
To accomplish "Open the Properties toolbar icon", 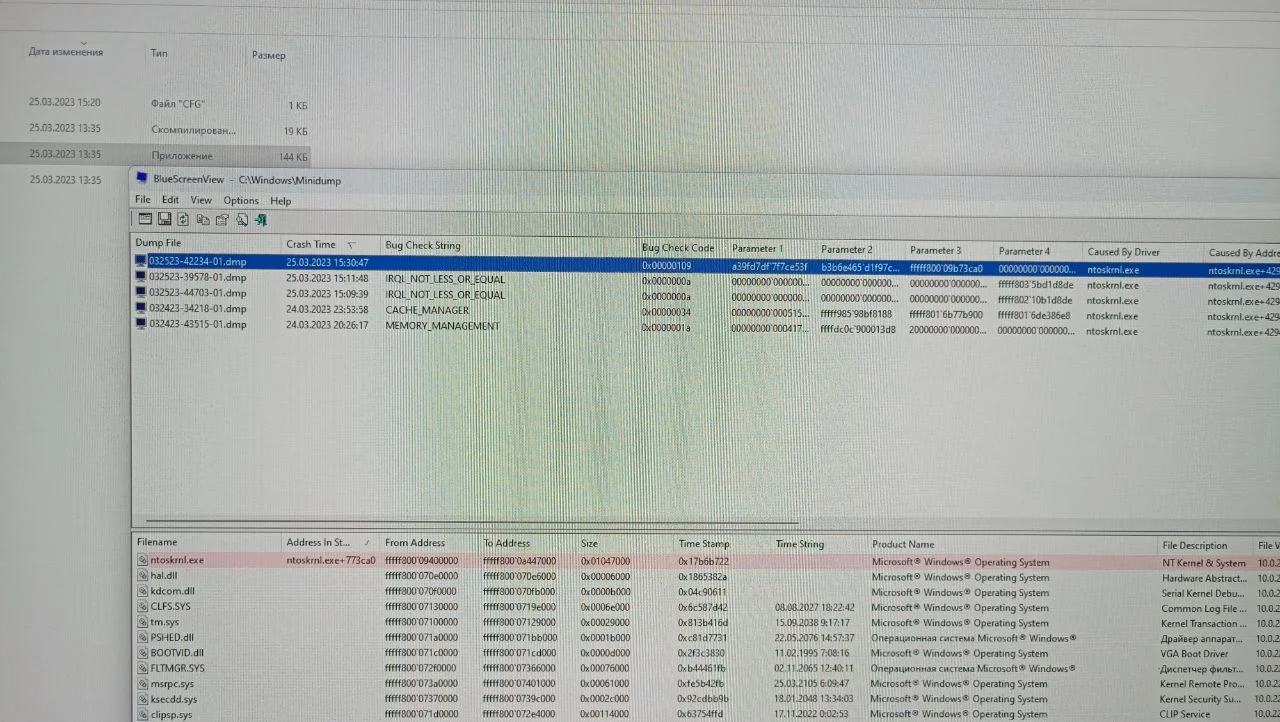I will tap(222, 220).
